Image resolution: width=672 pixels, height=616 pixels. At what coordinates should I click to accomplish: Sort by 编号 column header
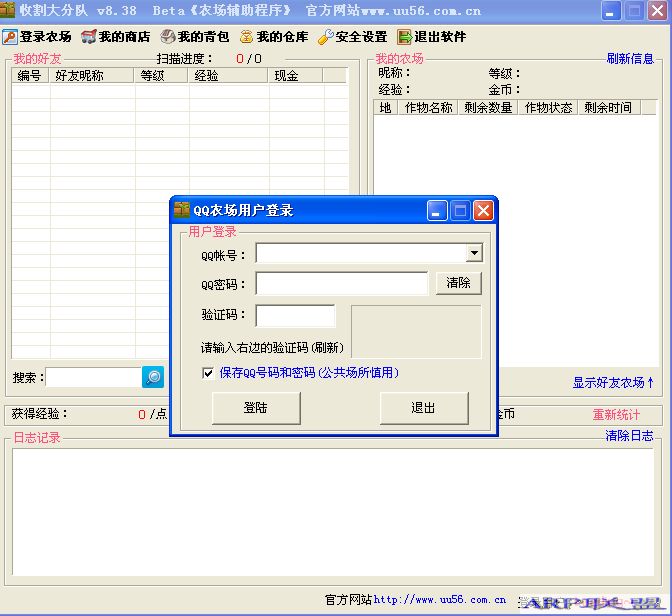click(x=30, y=75)
